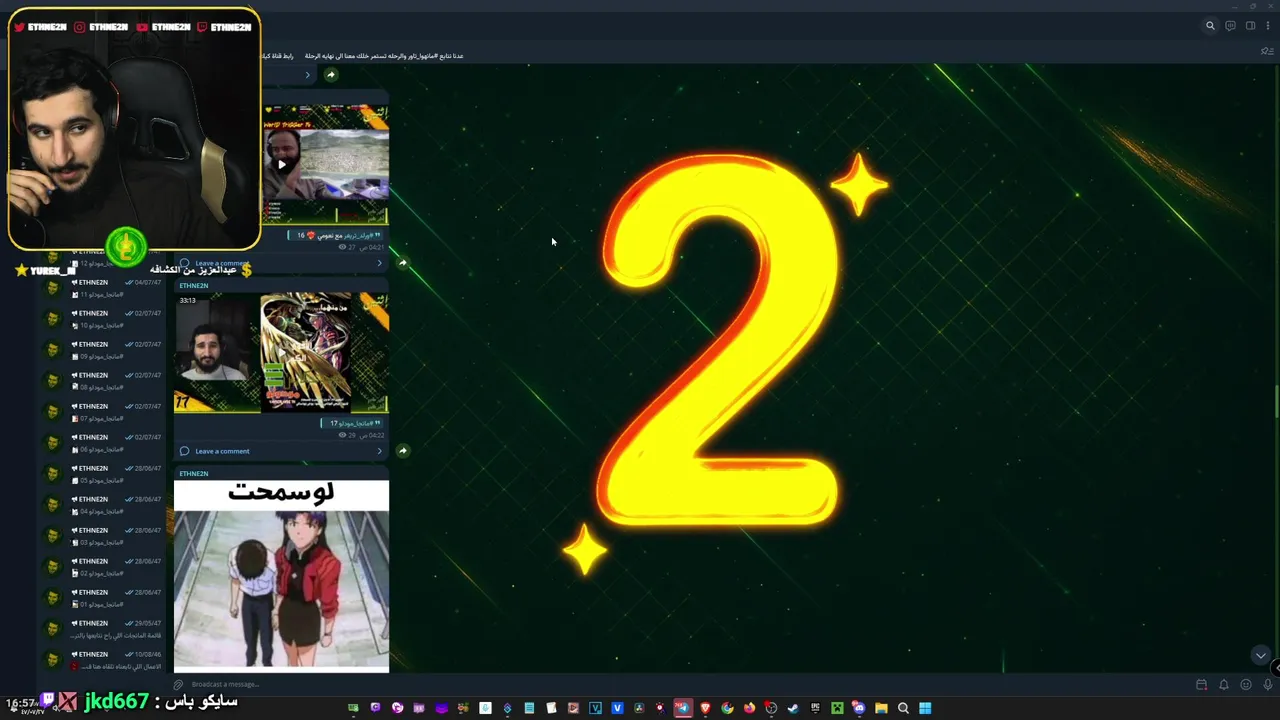Click the chat vertical scrollbar thumb
This screenshot has height=720, width=1280.
(1276, 402)
